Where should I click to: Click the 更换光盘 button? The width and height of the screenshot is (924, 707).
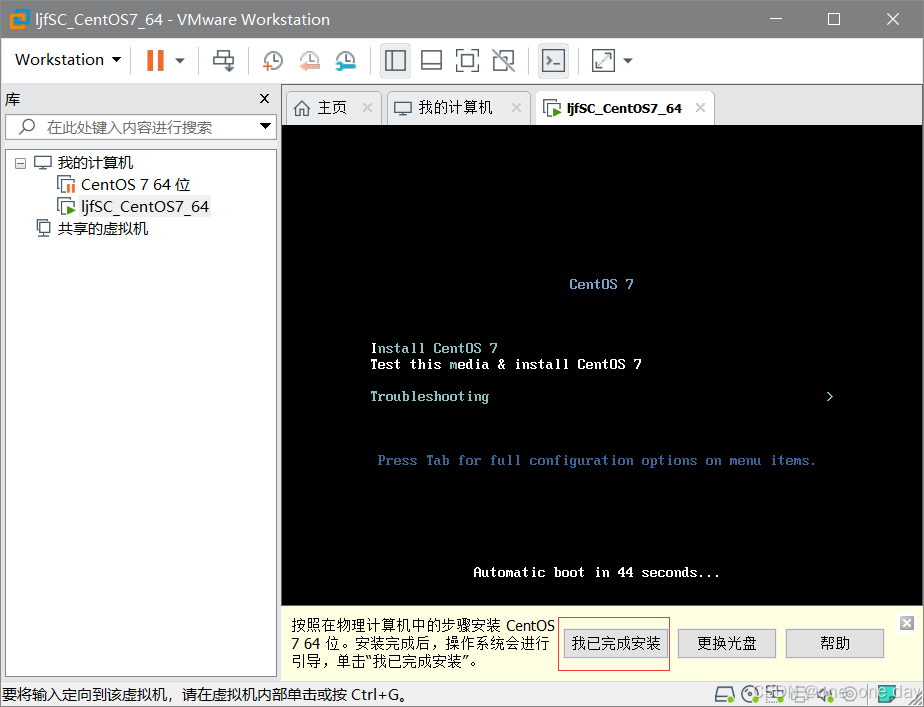[x=727, y=643]
